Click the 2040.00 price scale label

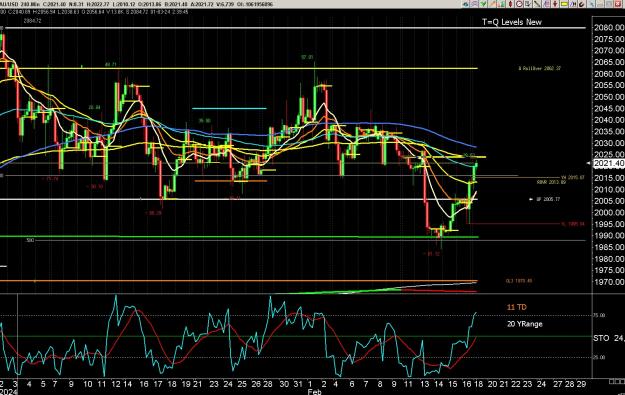[609, 120]
